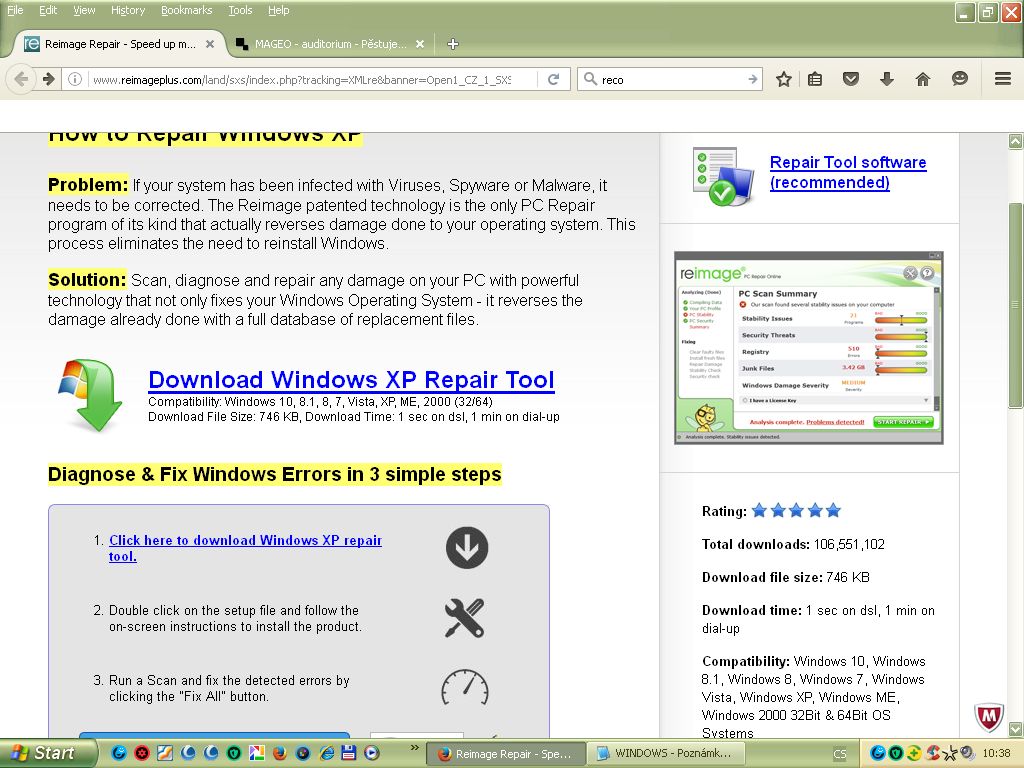Viewport: 1024px width, 768px height.
Task: Click the system clock showing 10:38
Action: coord(997,753)
